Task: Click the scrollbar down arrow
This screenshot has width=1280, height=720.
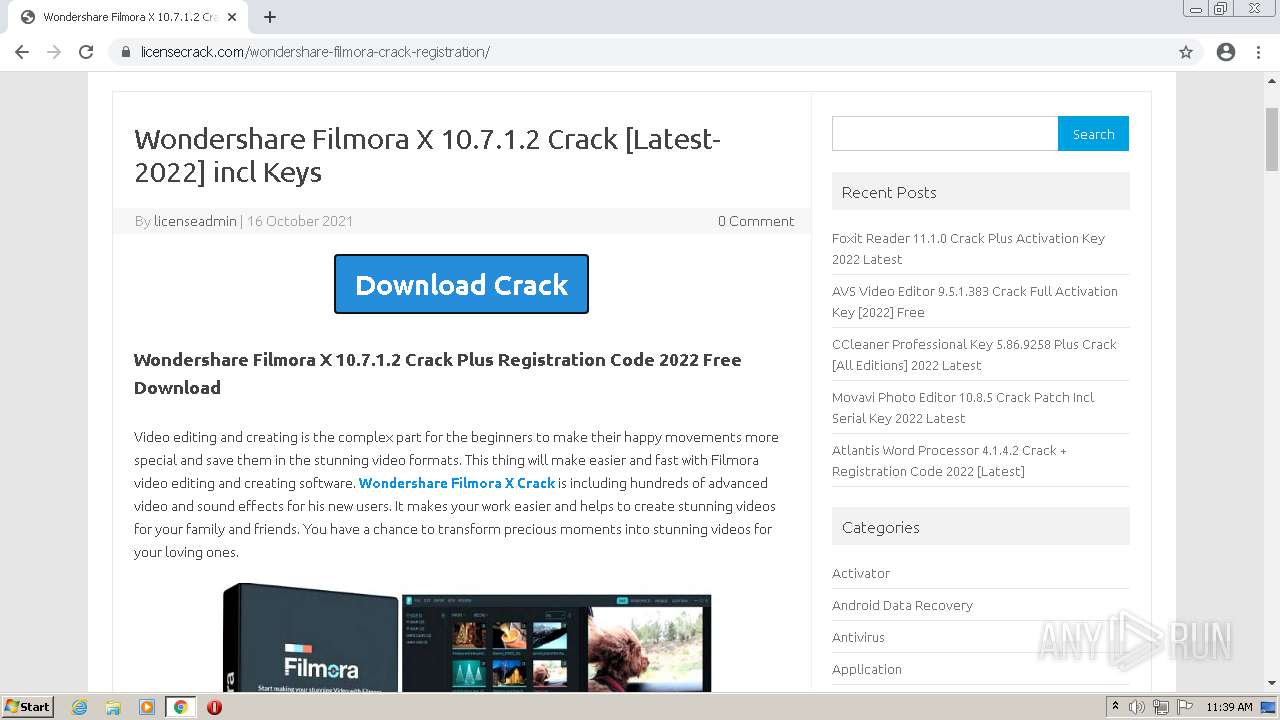Action: pos(1272,684)
